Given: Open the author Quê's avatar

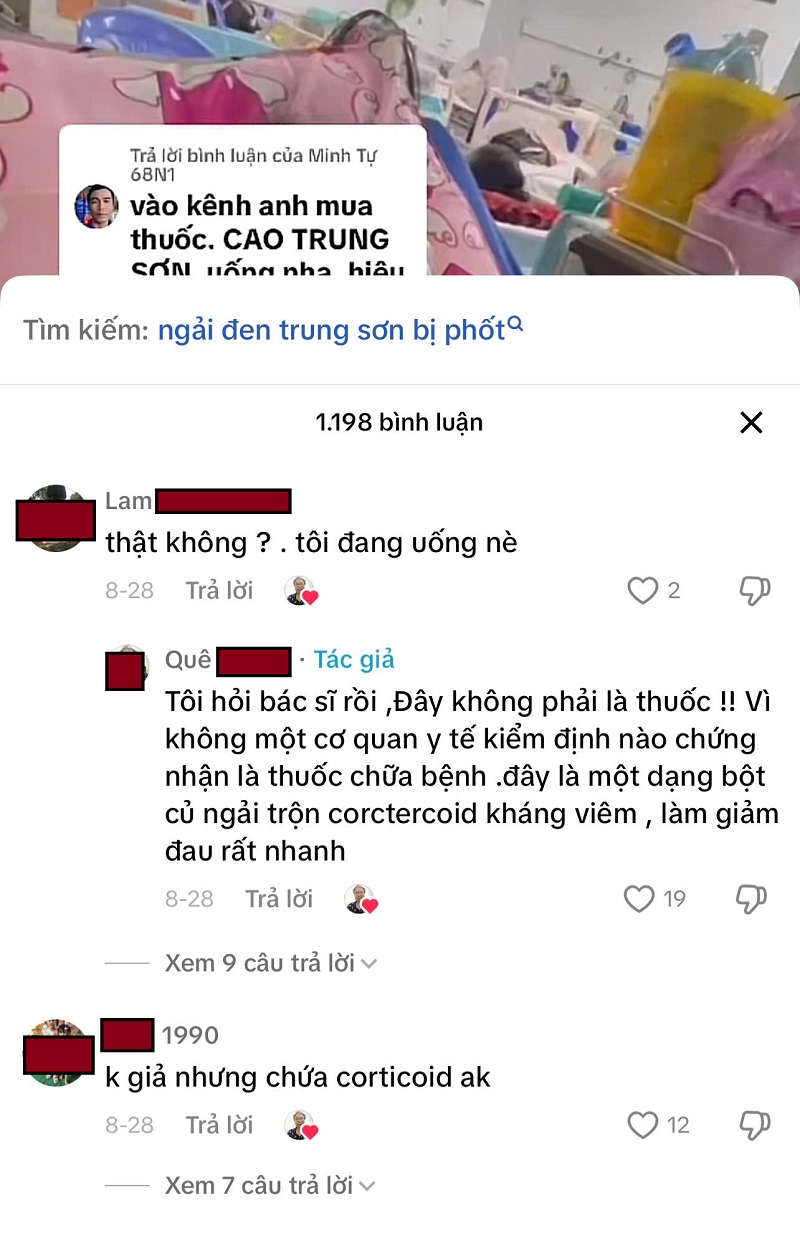Looking at the screenshot, I should (x=127, y=667).
